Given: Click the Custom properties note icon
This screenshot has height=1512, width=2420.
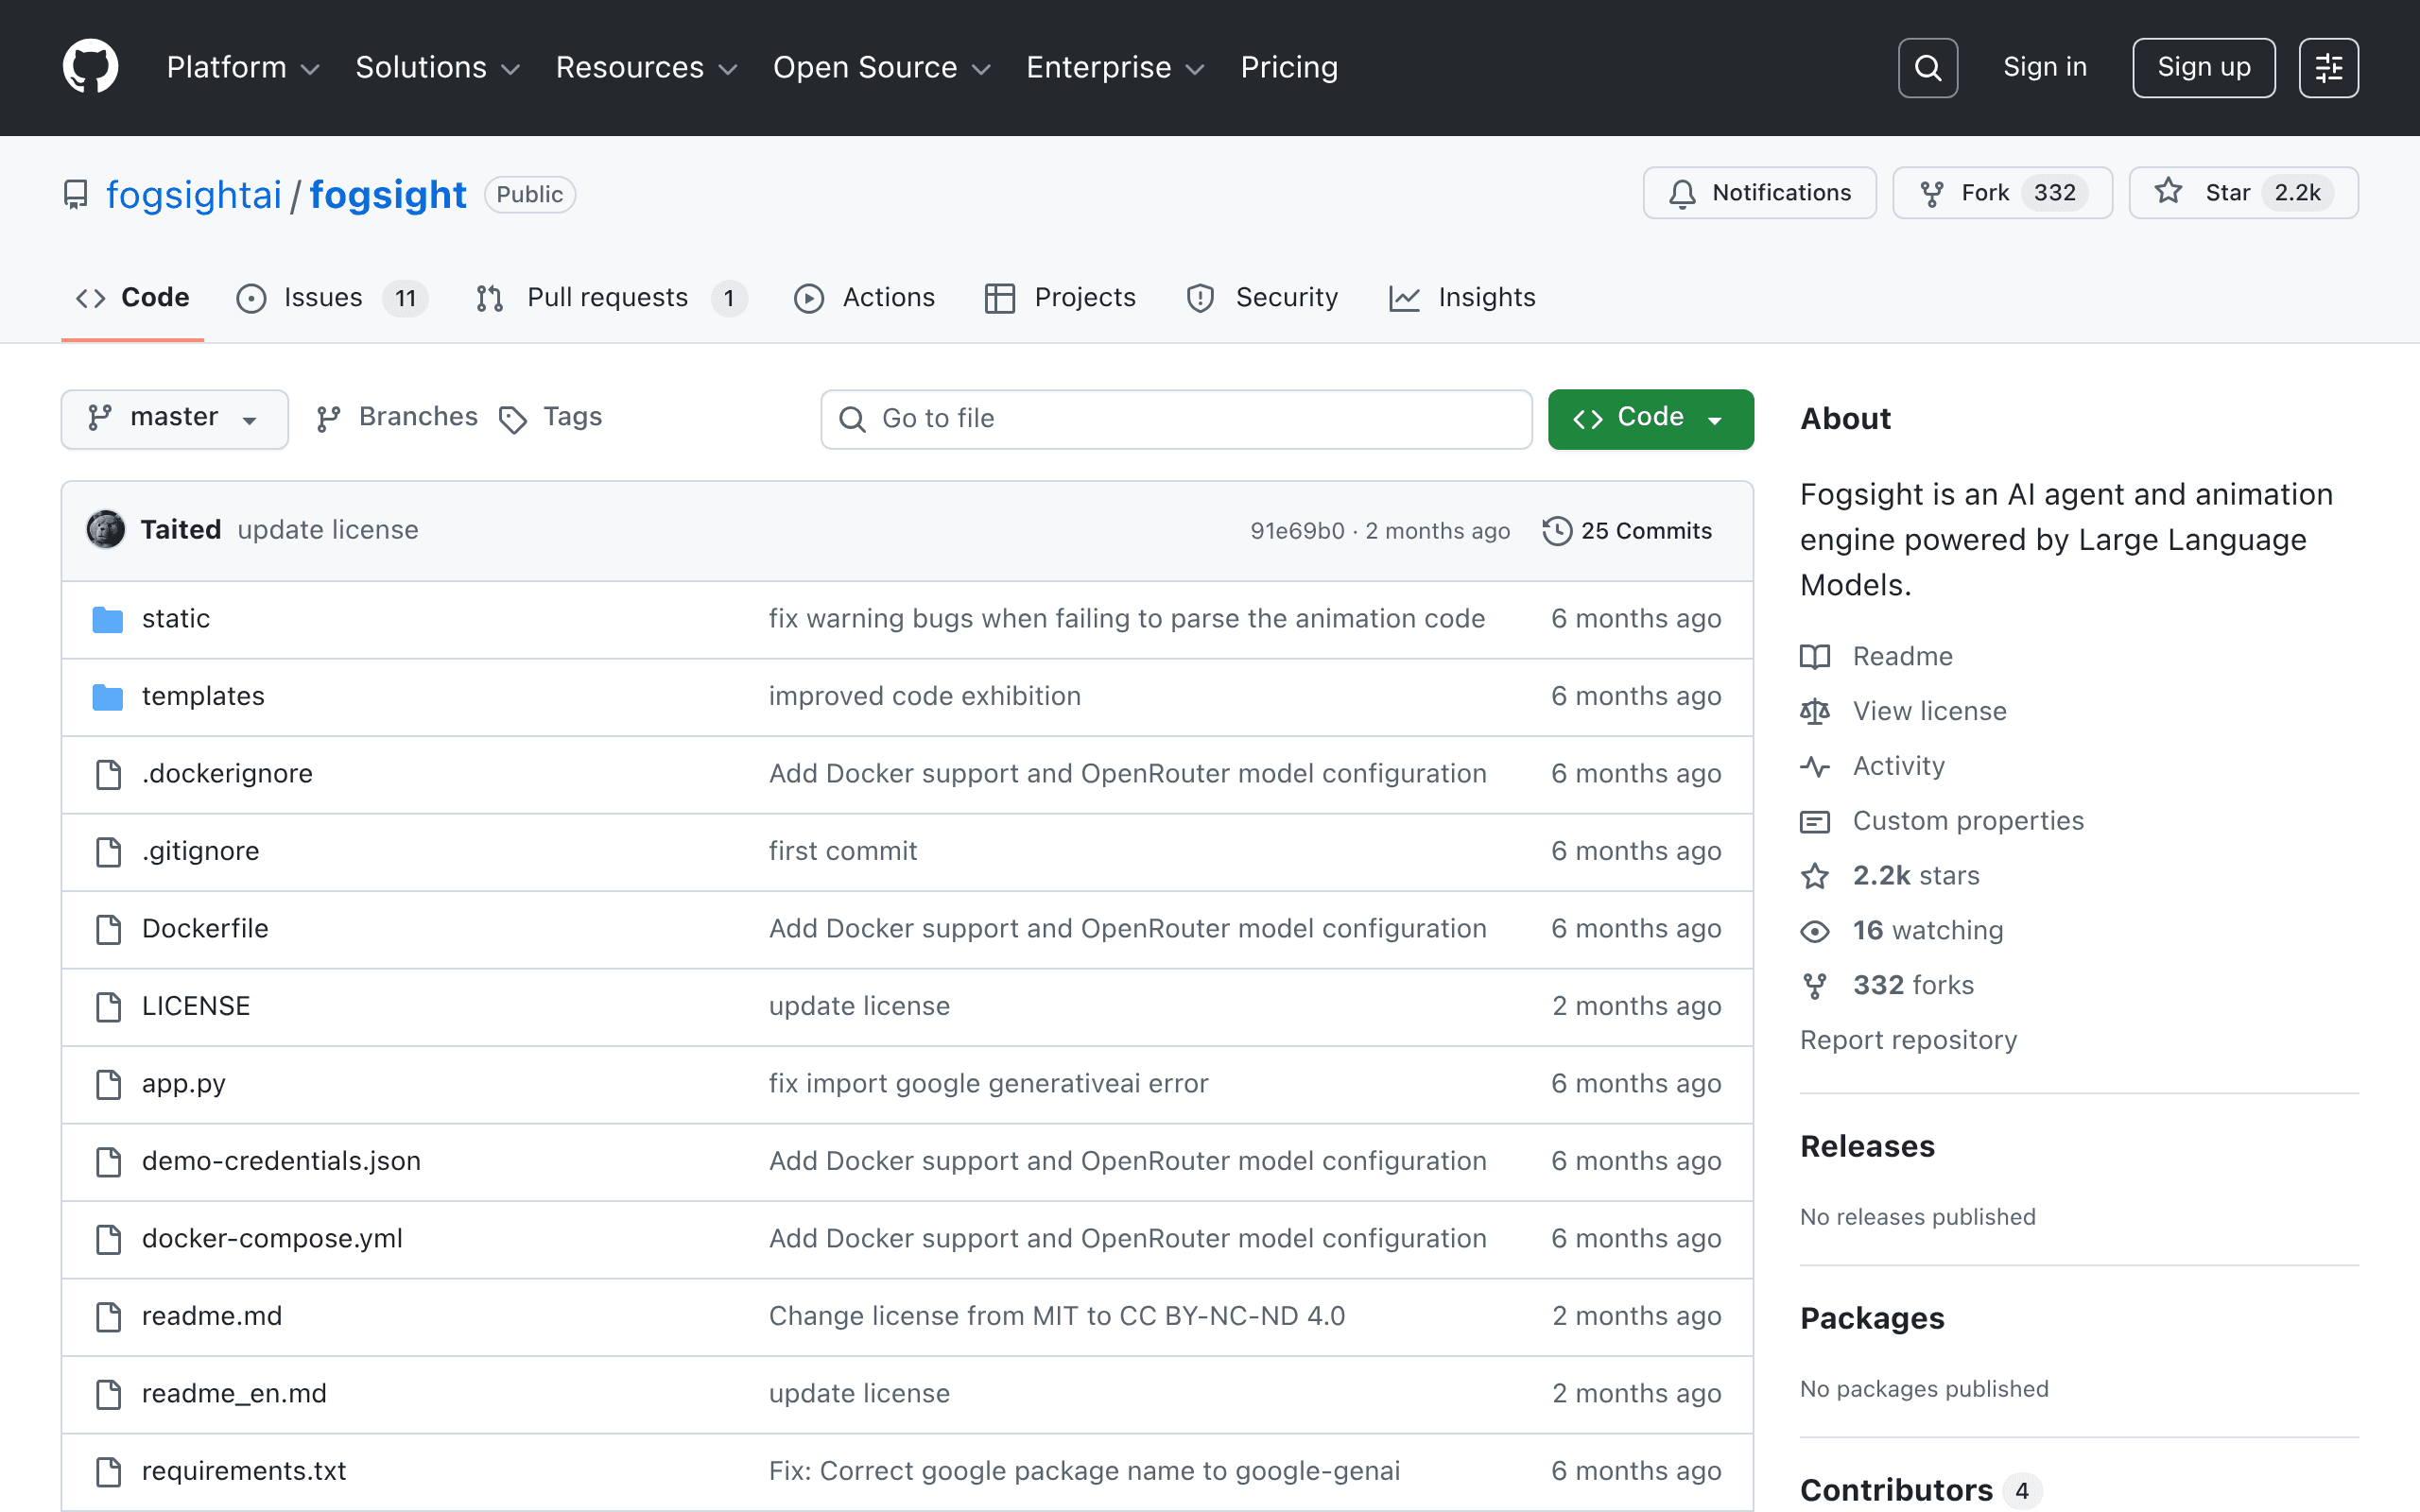Looking at the screenshot, I should tap(1815, 822).
